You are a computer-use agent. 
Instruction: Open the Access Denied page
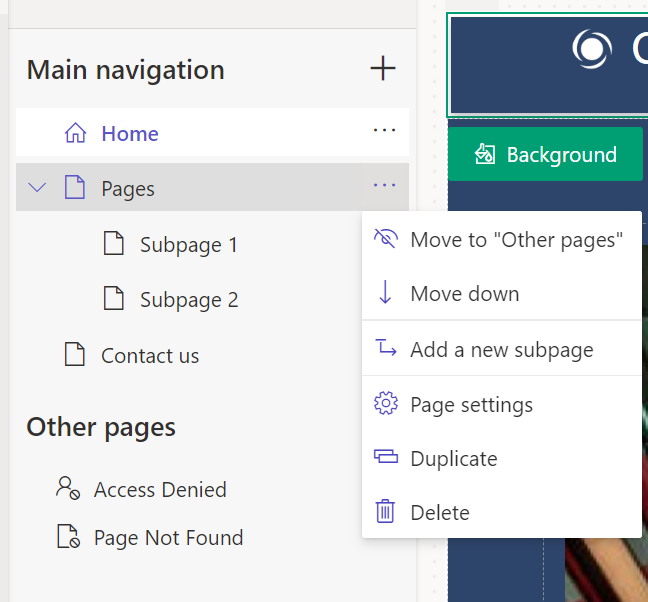tap(160, 490)
